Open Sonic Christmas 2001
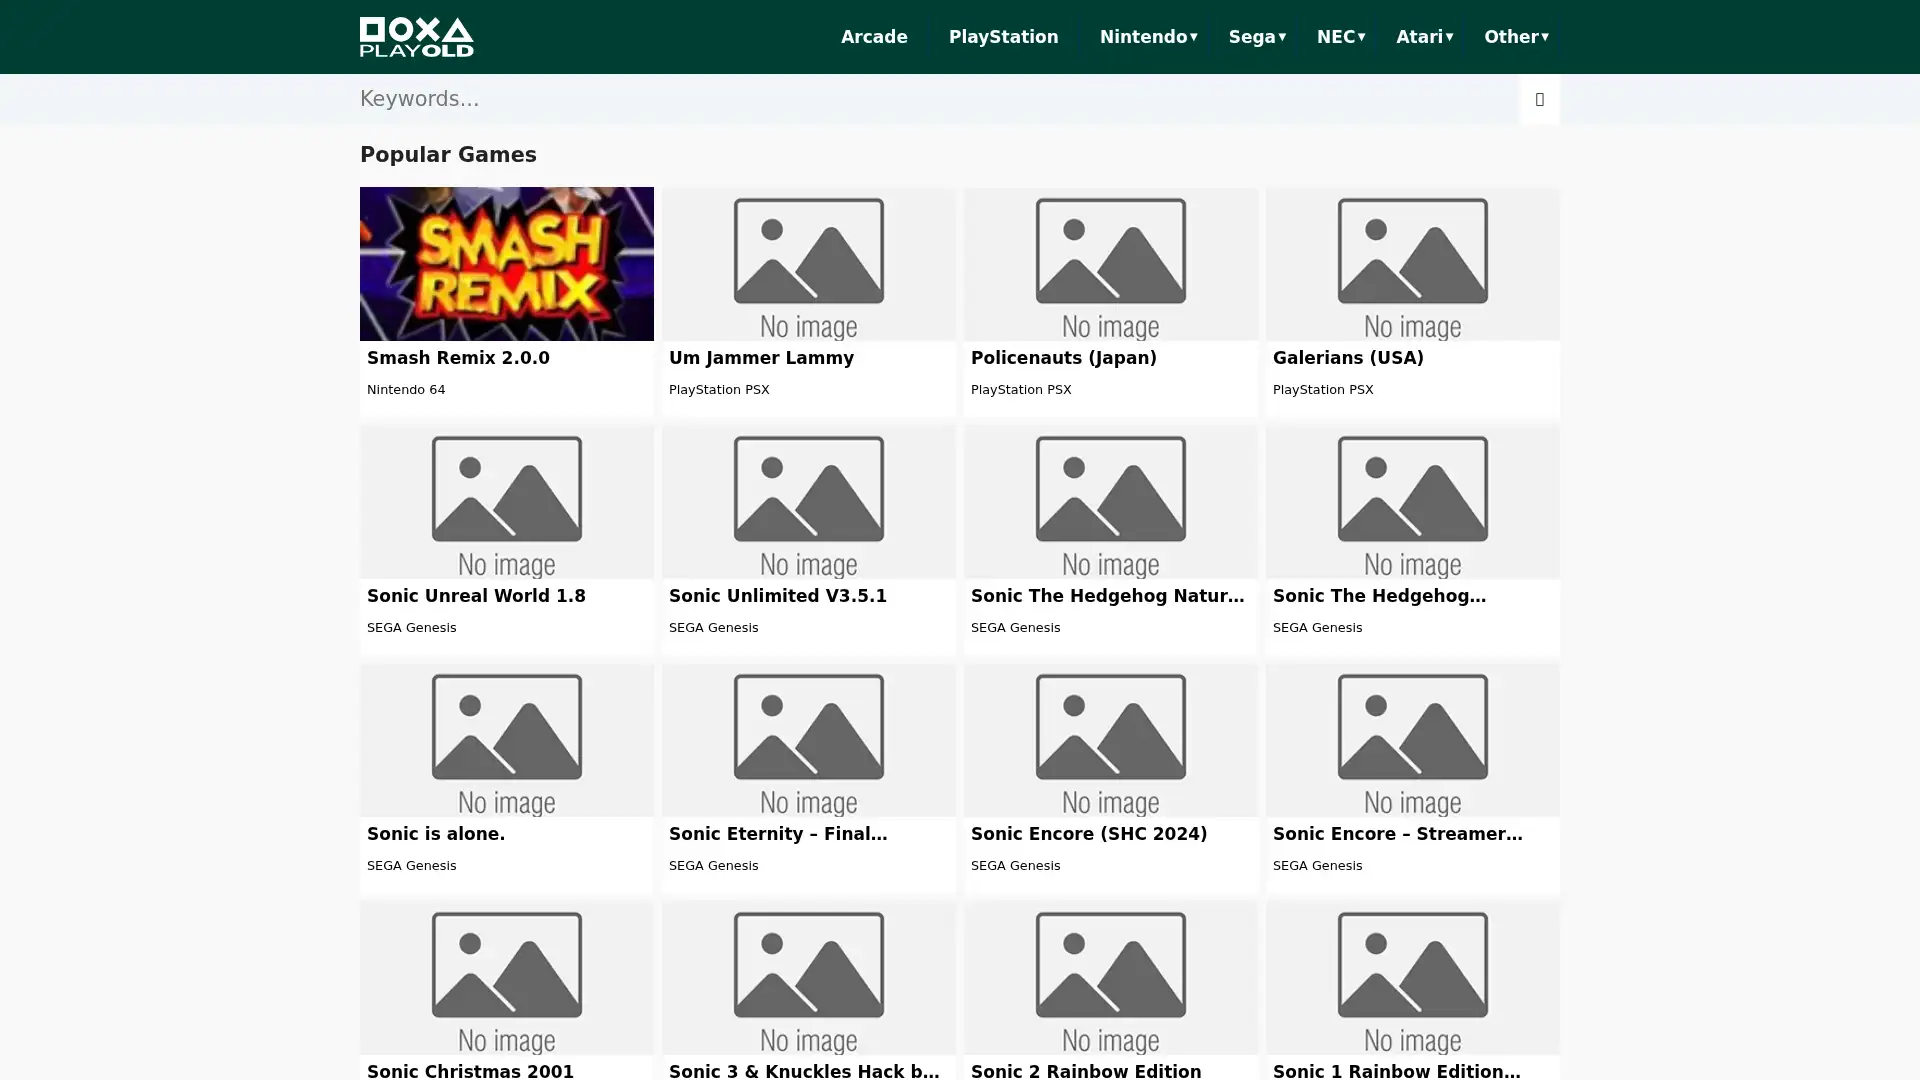1920x1080 pixels. [469, 1071]
